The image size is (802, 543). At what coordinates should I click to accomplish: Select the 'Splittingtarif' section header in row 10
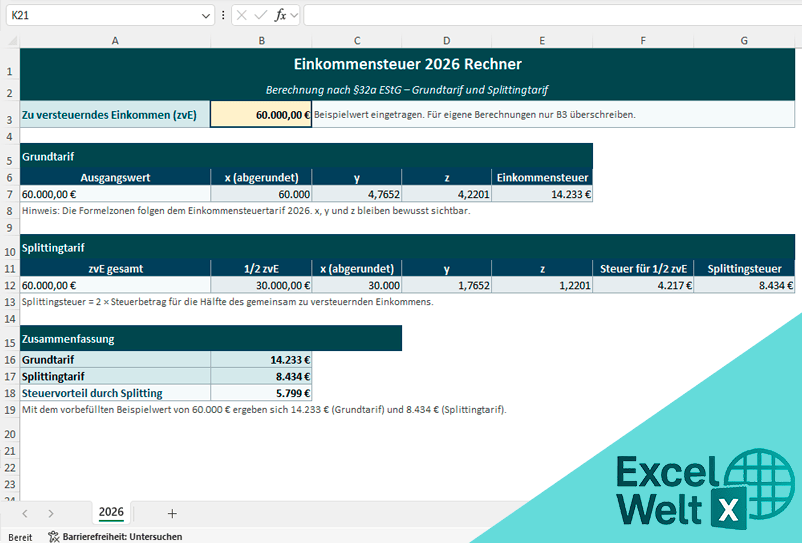(x=408, y=247)
